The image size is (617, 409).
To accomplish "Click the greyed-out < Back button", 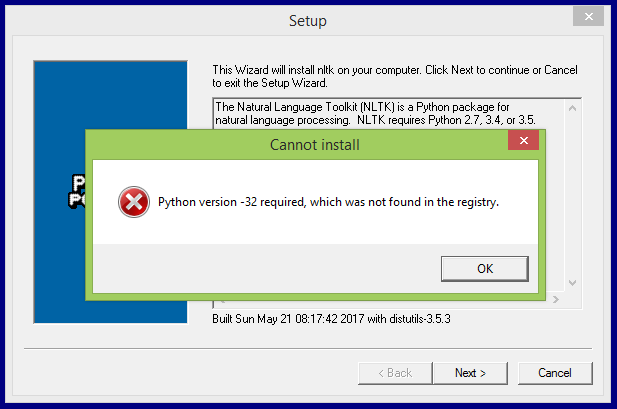I will coord(395,373).
